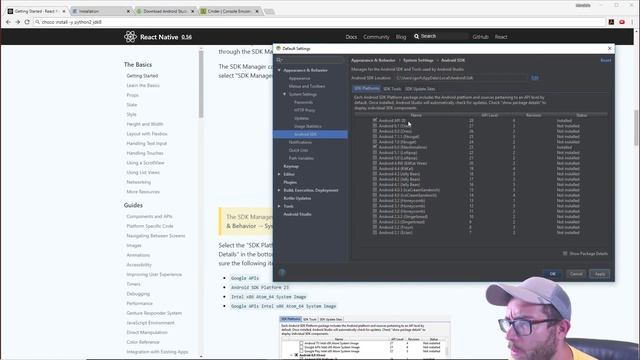
Task: Toggle Android API 28 checkbox
Action: [375, 120]
